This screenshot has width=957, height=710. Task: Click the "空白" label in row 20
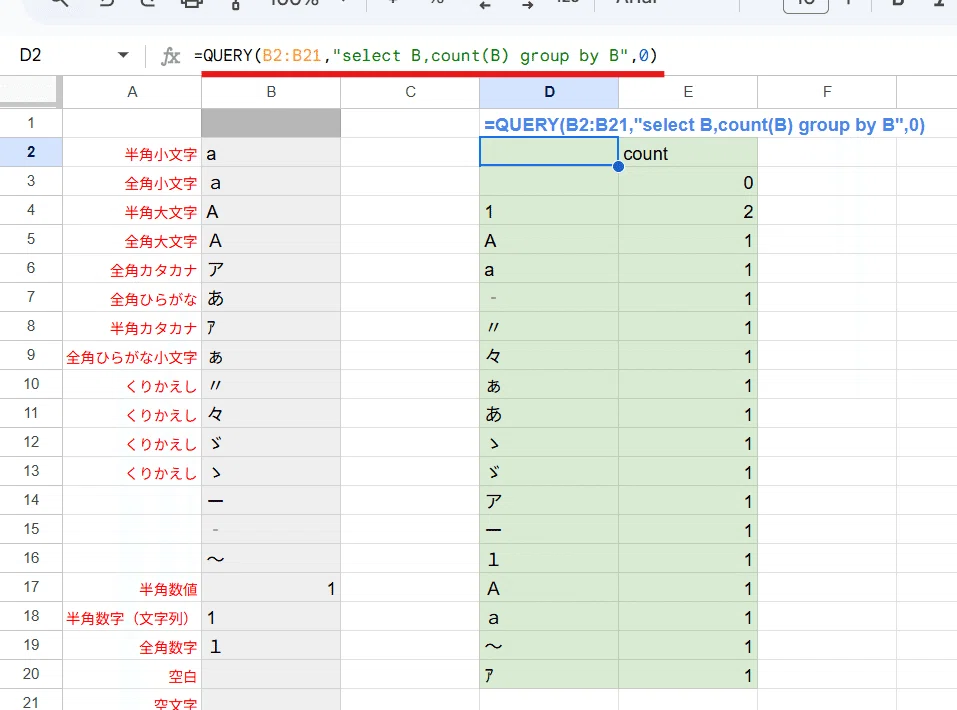click(182, 676)
